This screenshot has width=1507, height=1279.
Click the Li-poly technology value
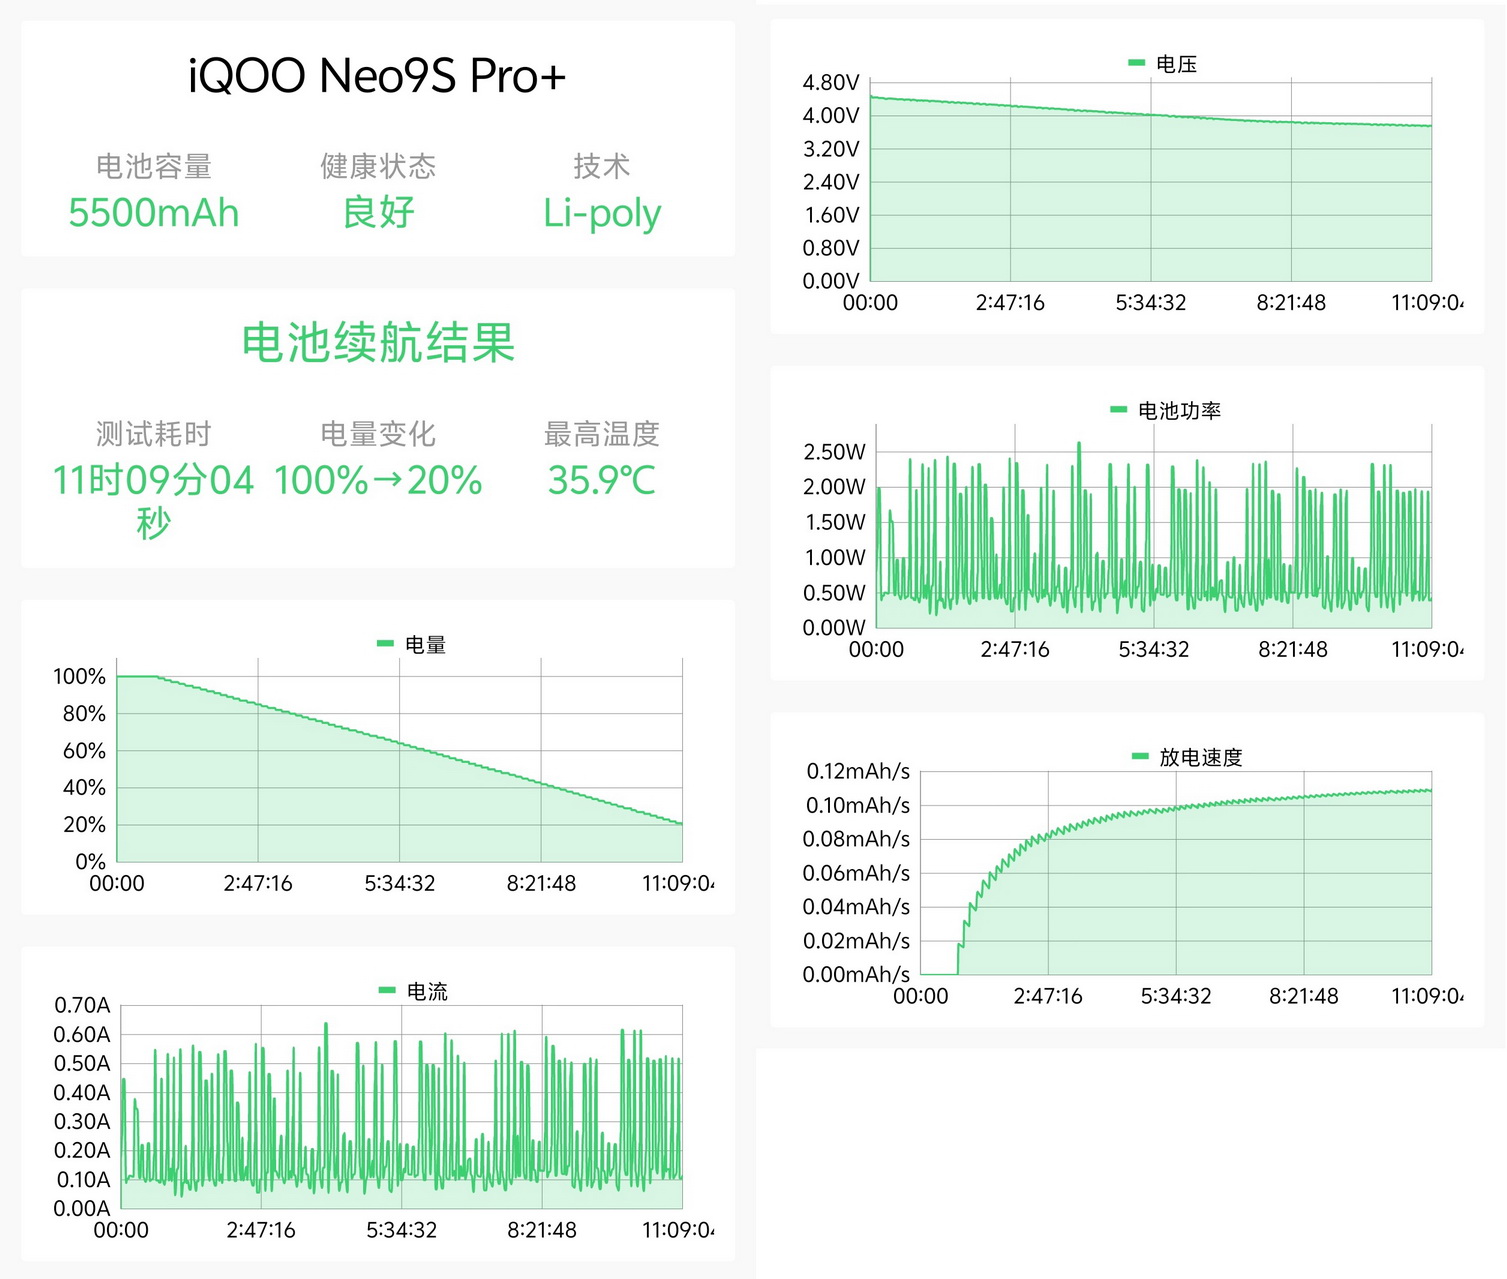click(602, 213)
